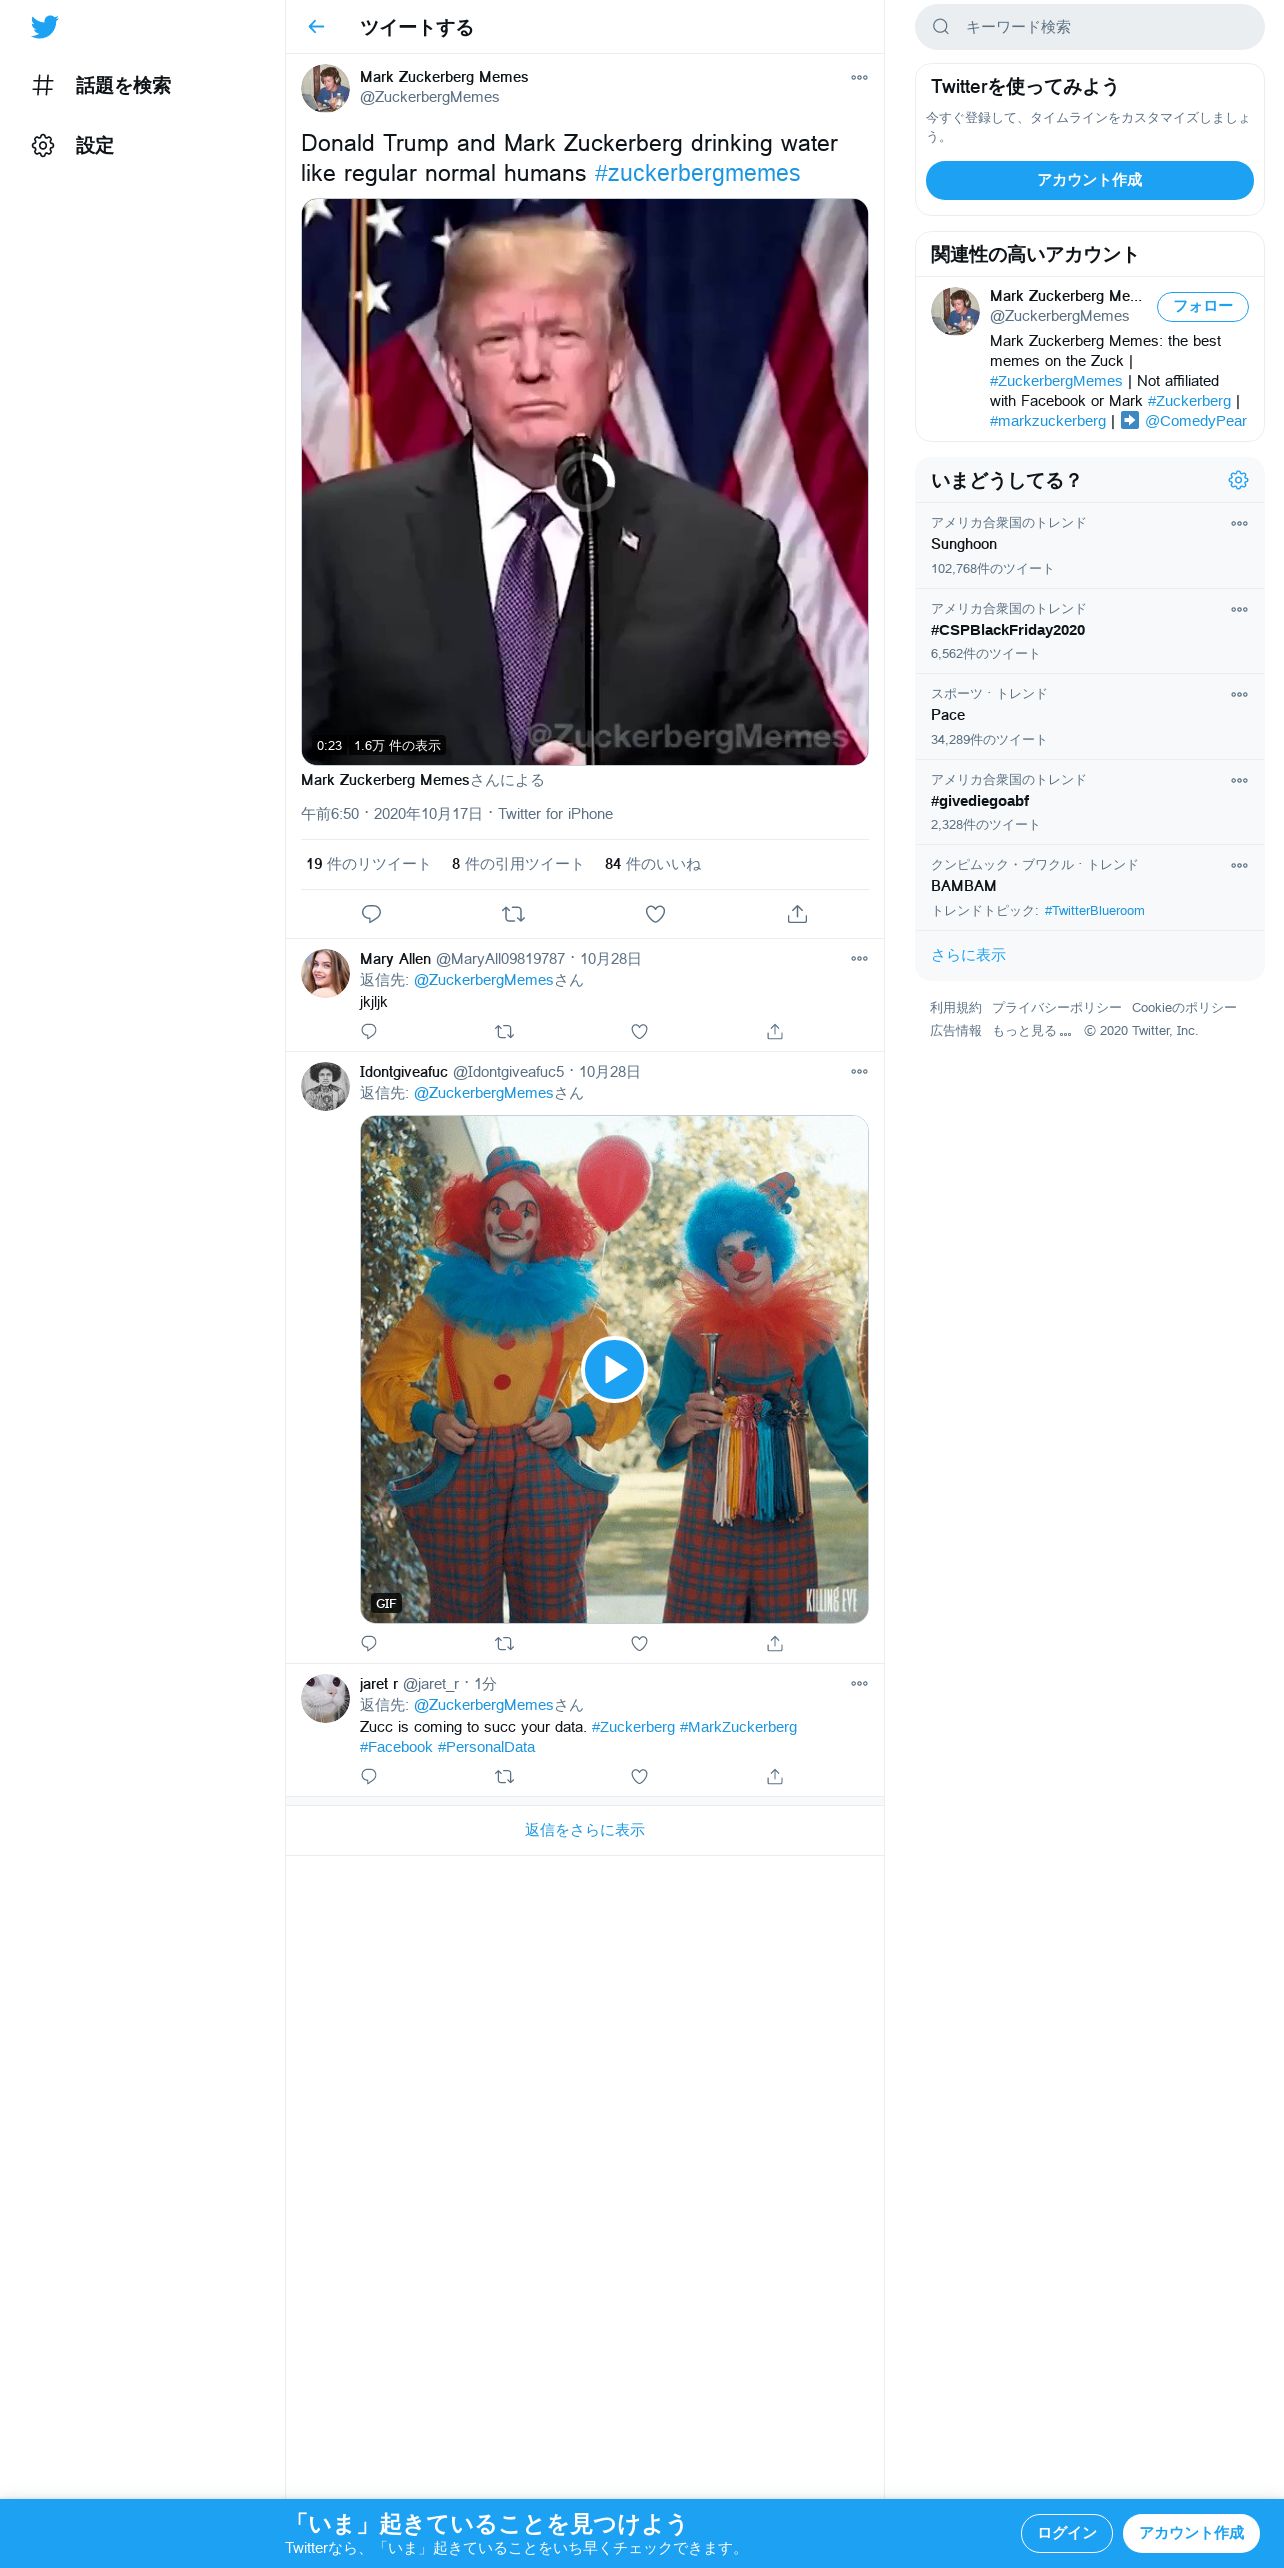
Task: Share jaret r's reply
Action: (x=775, y=1776)
